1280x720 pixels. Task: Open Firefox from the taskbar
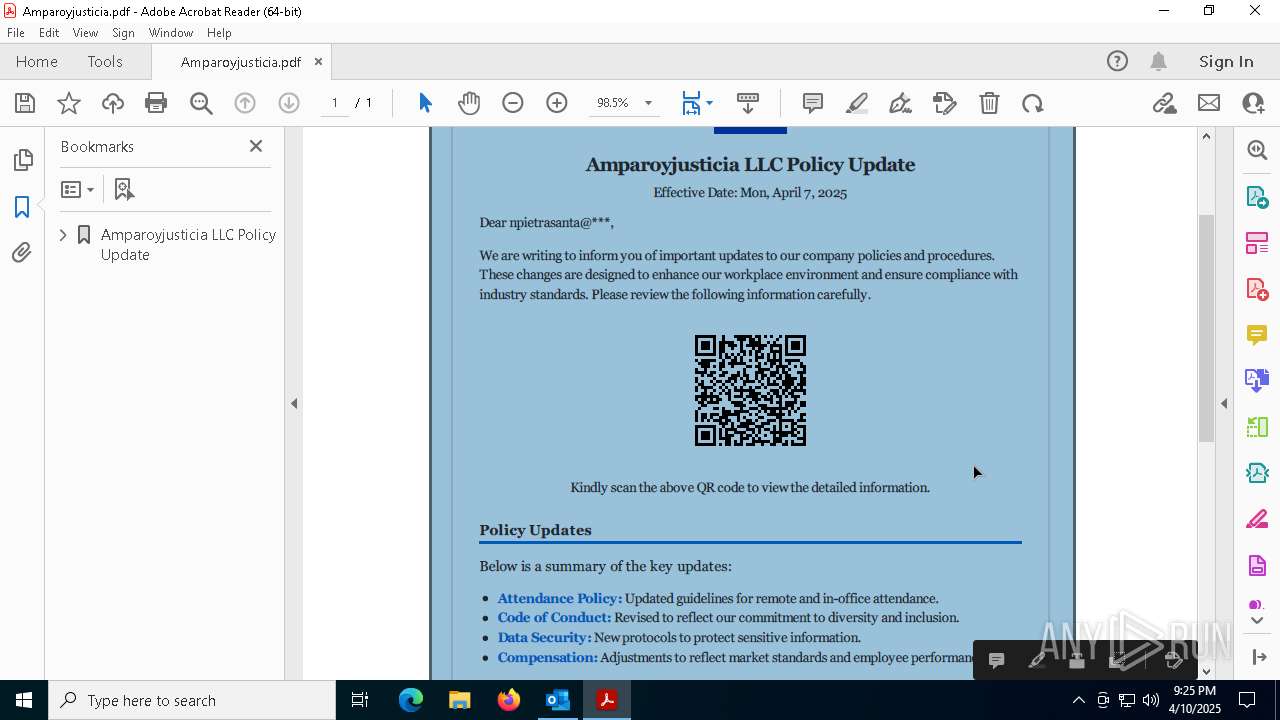pos(509,700)
